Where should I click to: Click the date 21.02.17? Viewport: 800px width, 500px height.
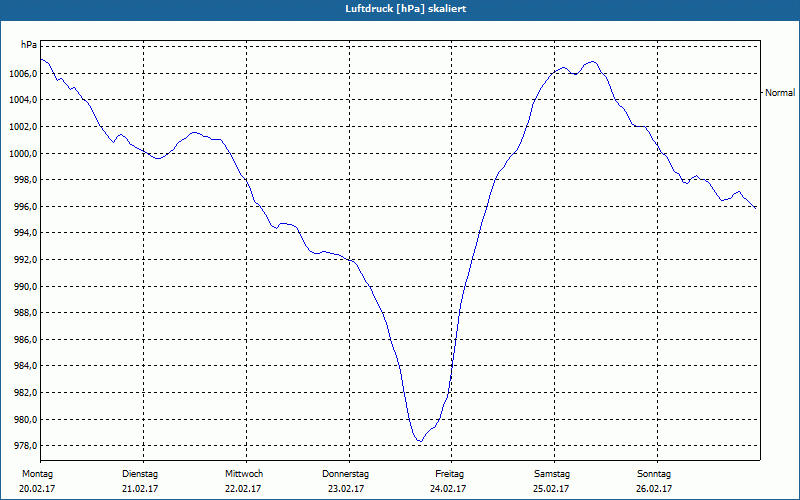[140, 489]
